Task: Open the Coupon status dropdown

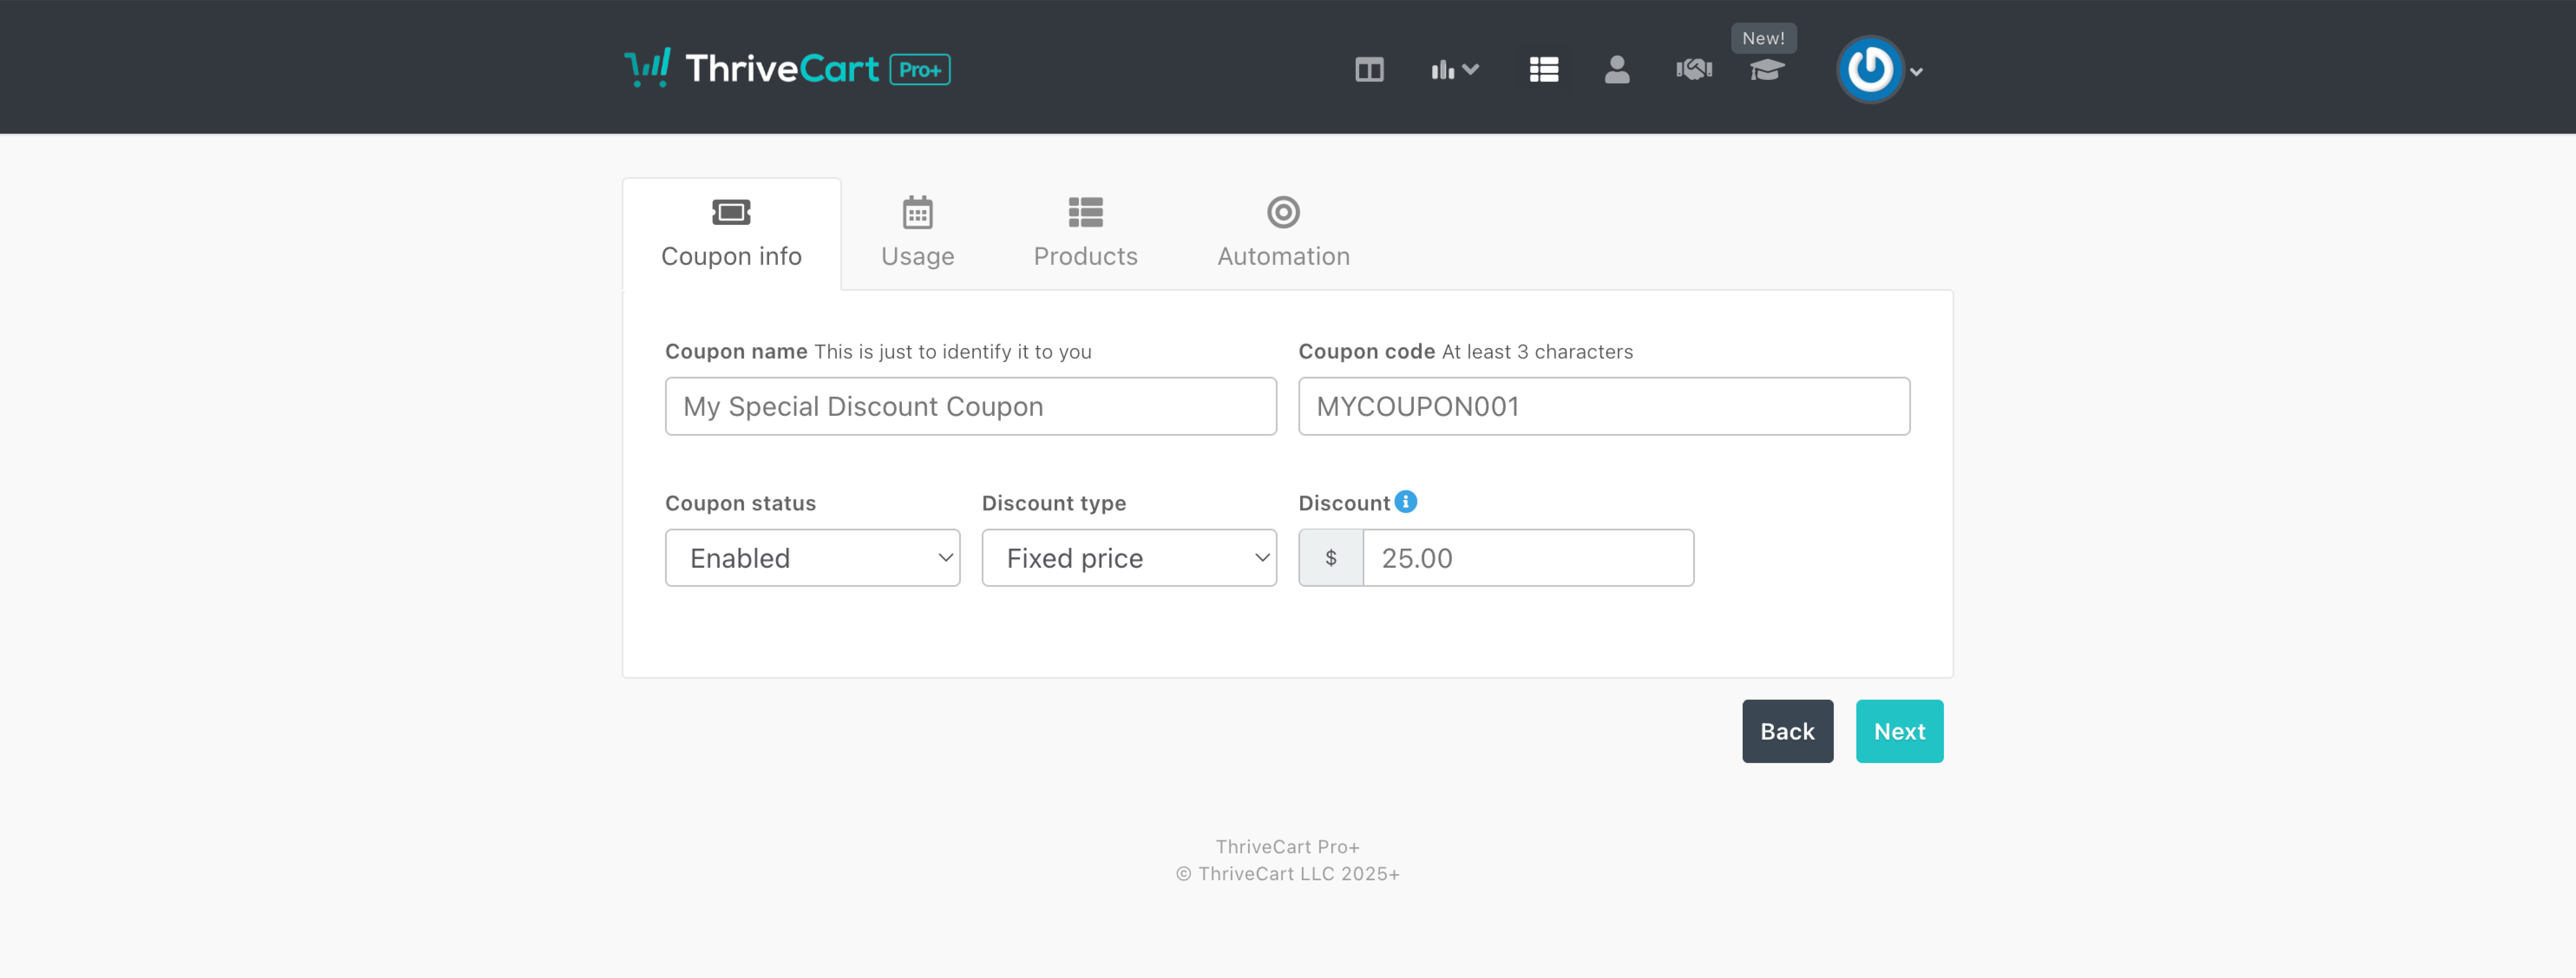Action: click(812, 558)
